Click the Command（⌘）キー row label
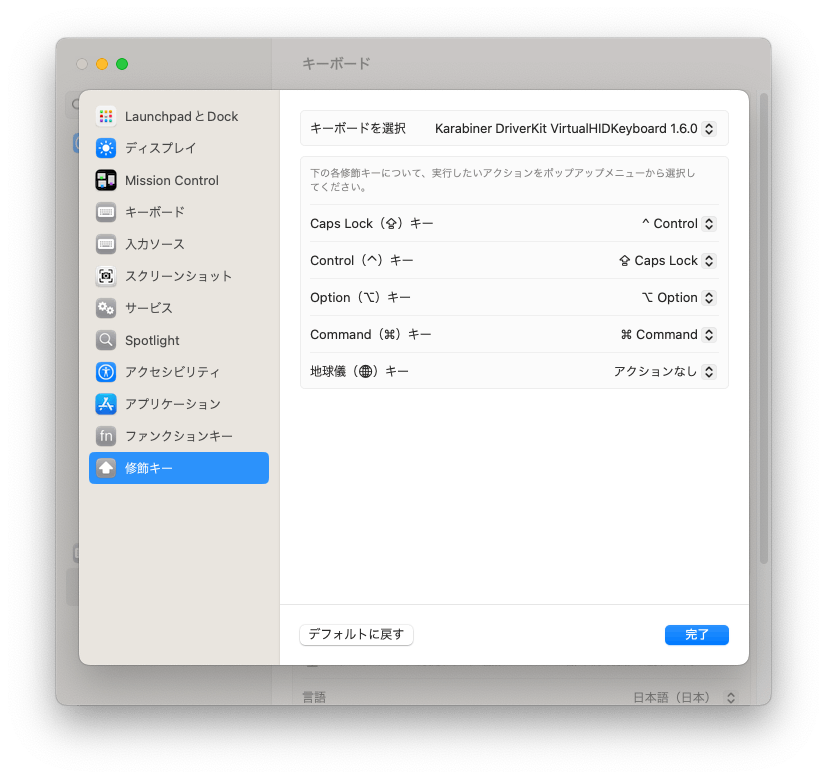The height and width of the screenshot is (779, 827). (x=371, y=334)
